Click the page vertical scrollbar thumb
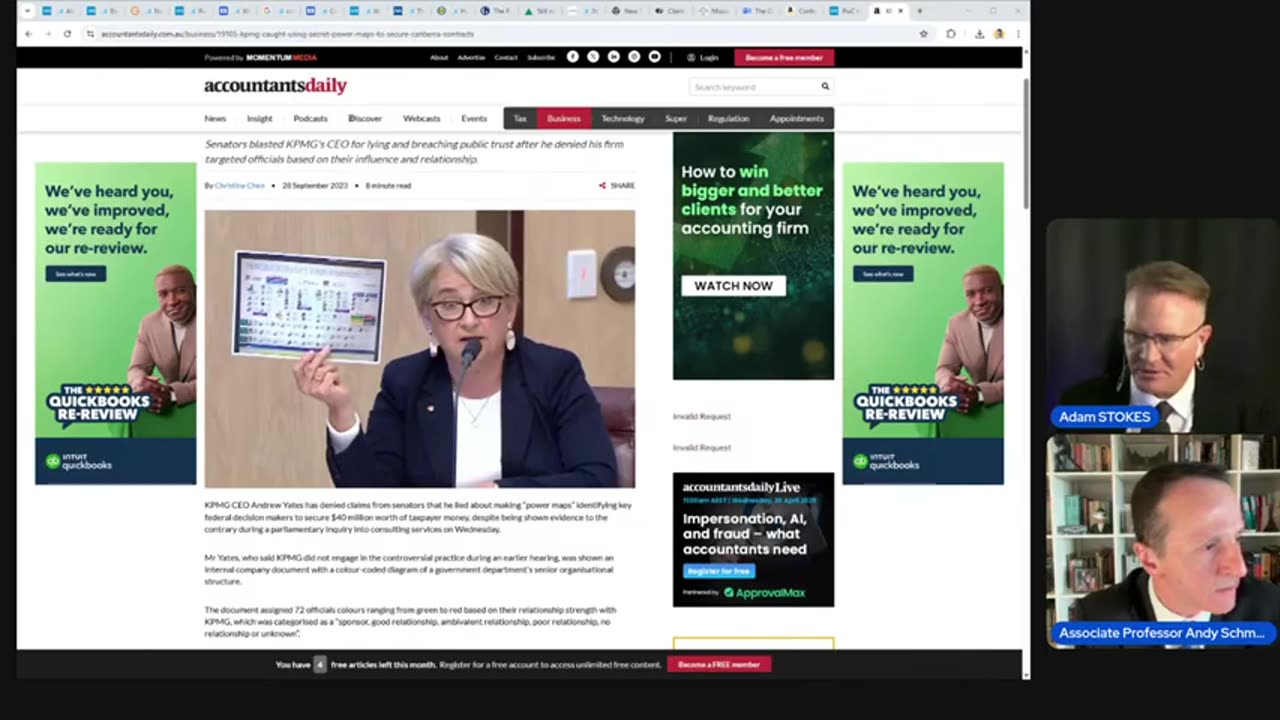The image size is (1280, 720). coord(1026,142)
